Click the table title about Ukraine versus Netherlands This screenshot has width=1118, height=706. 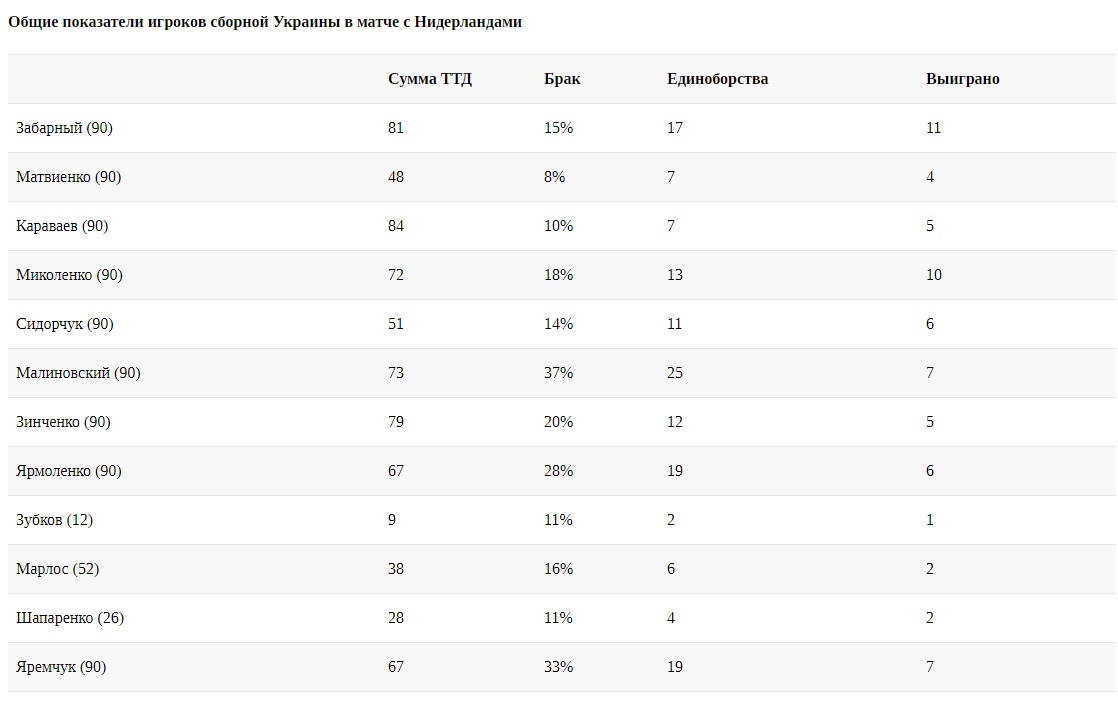(265, 22)
